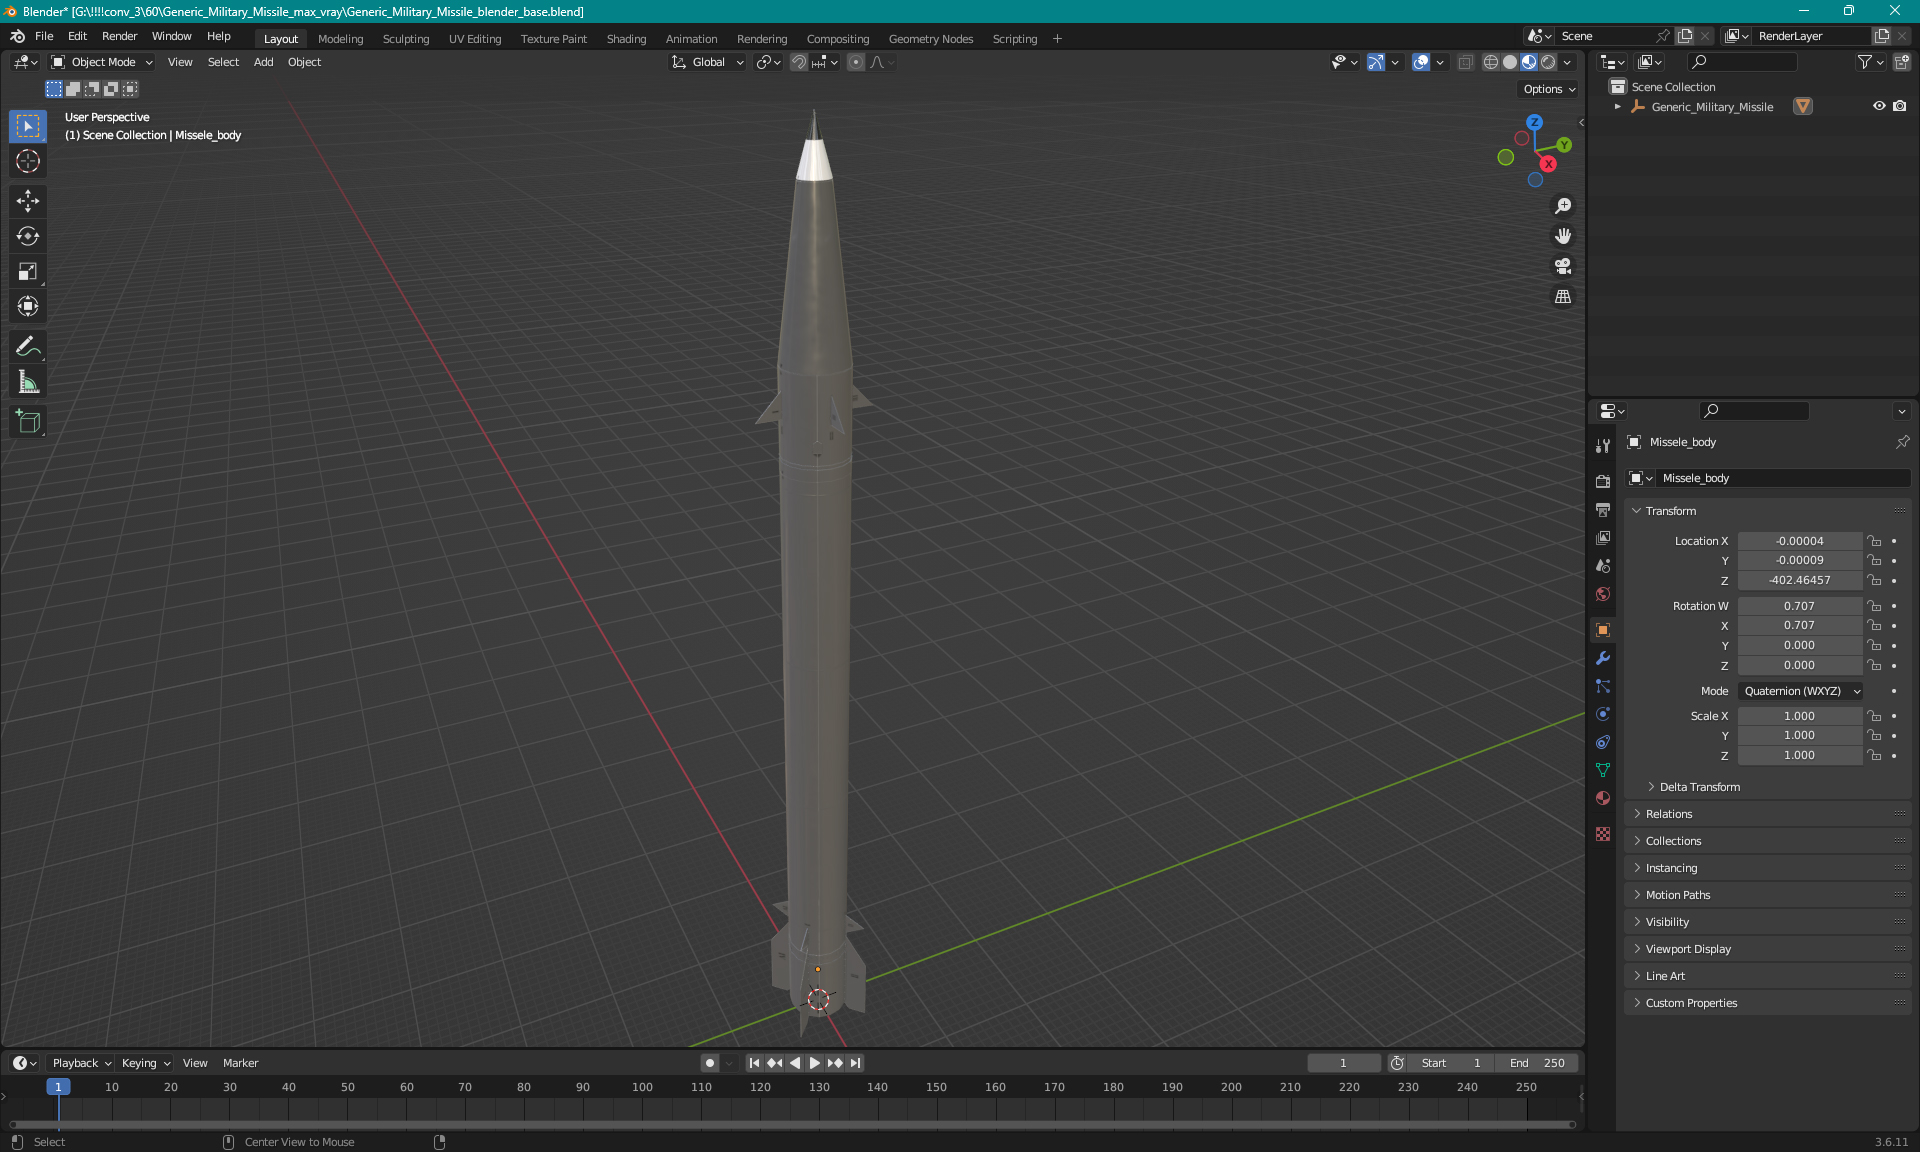
Task: Open Material properties tab
Action: point(1603,798)
